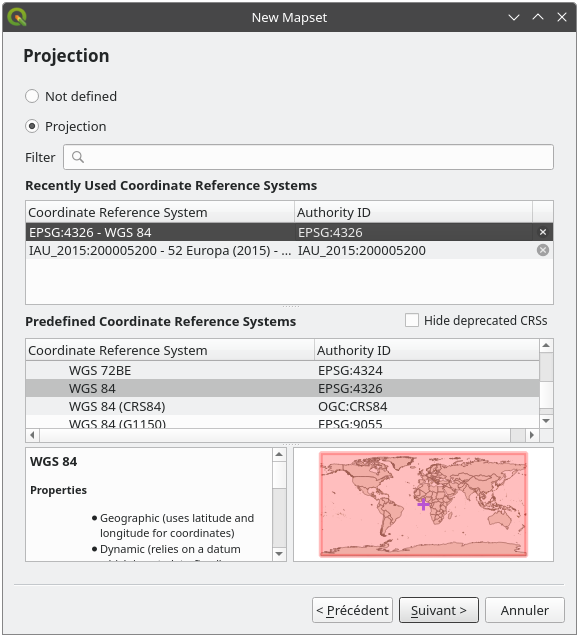579x642 pixels.
Task: Select WGS 84 (CRS84) in predefined list
Action: click(283, 407)
